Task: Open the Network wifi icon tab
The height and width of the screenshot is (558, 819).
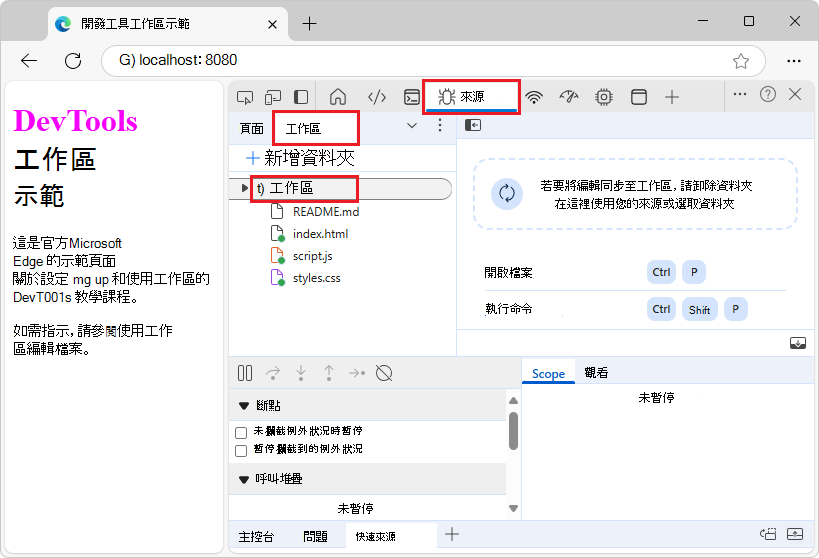Action: 534,97
